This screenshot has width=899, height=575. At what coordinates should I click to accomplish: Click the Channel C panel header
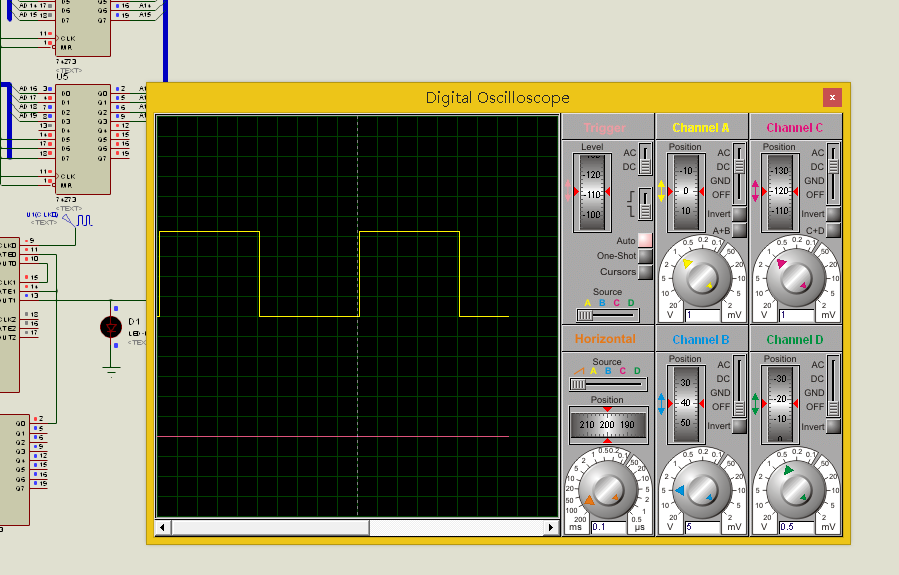795,127
